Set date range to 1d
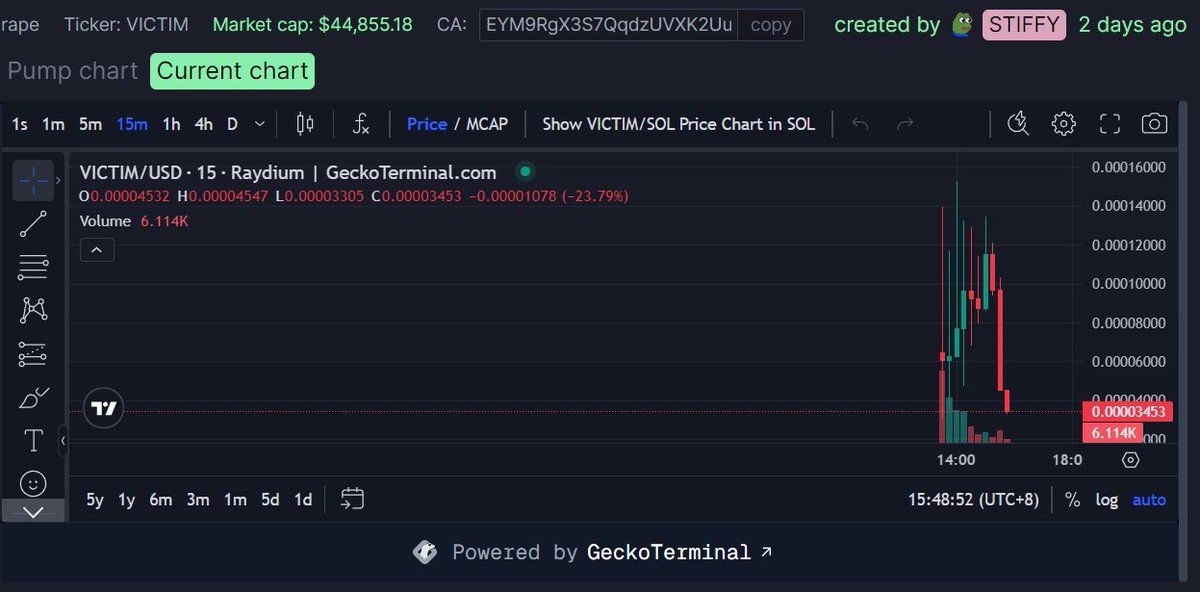Viewport: 1200px width, 592px height. 303,499
